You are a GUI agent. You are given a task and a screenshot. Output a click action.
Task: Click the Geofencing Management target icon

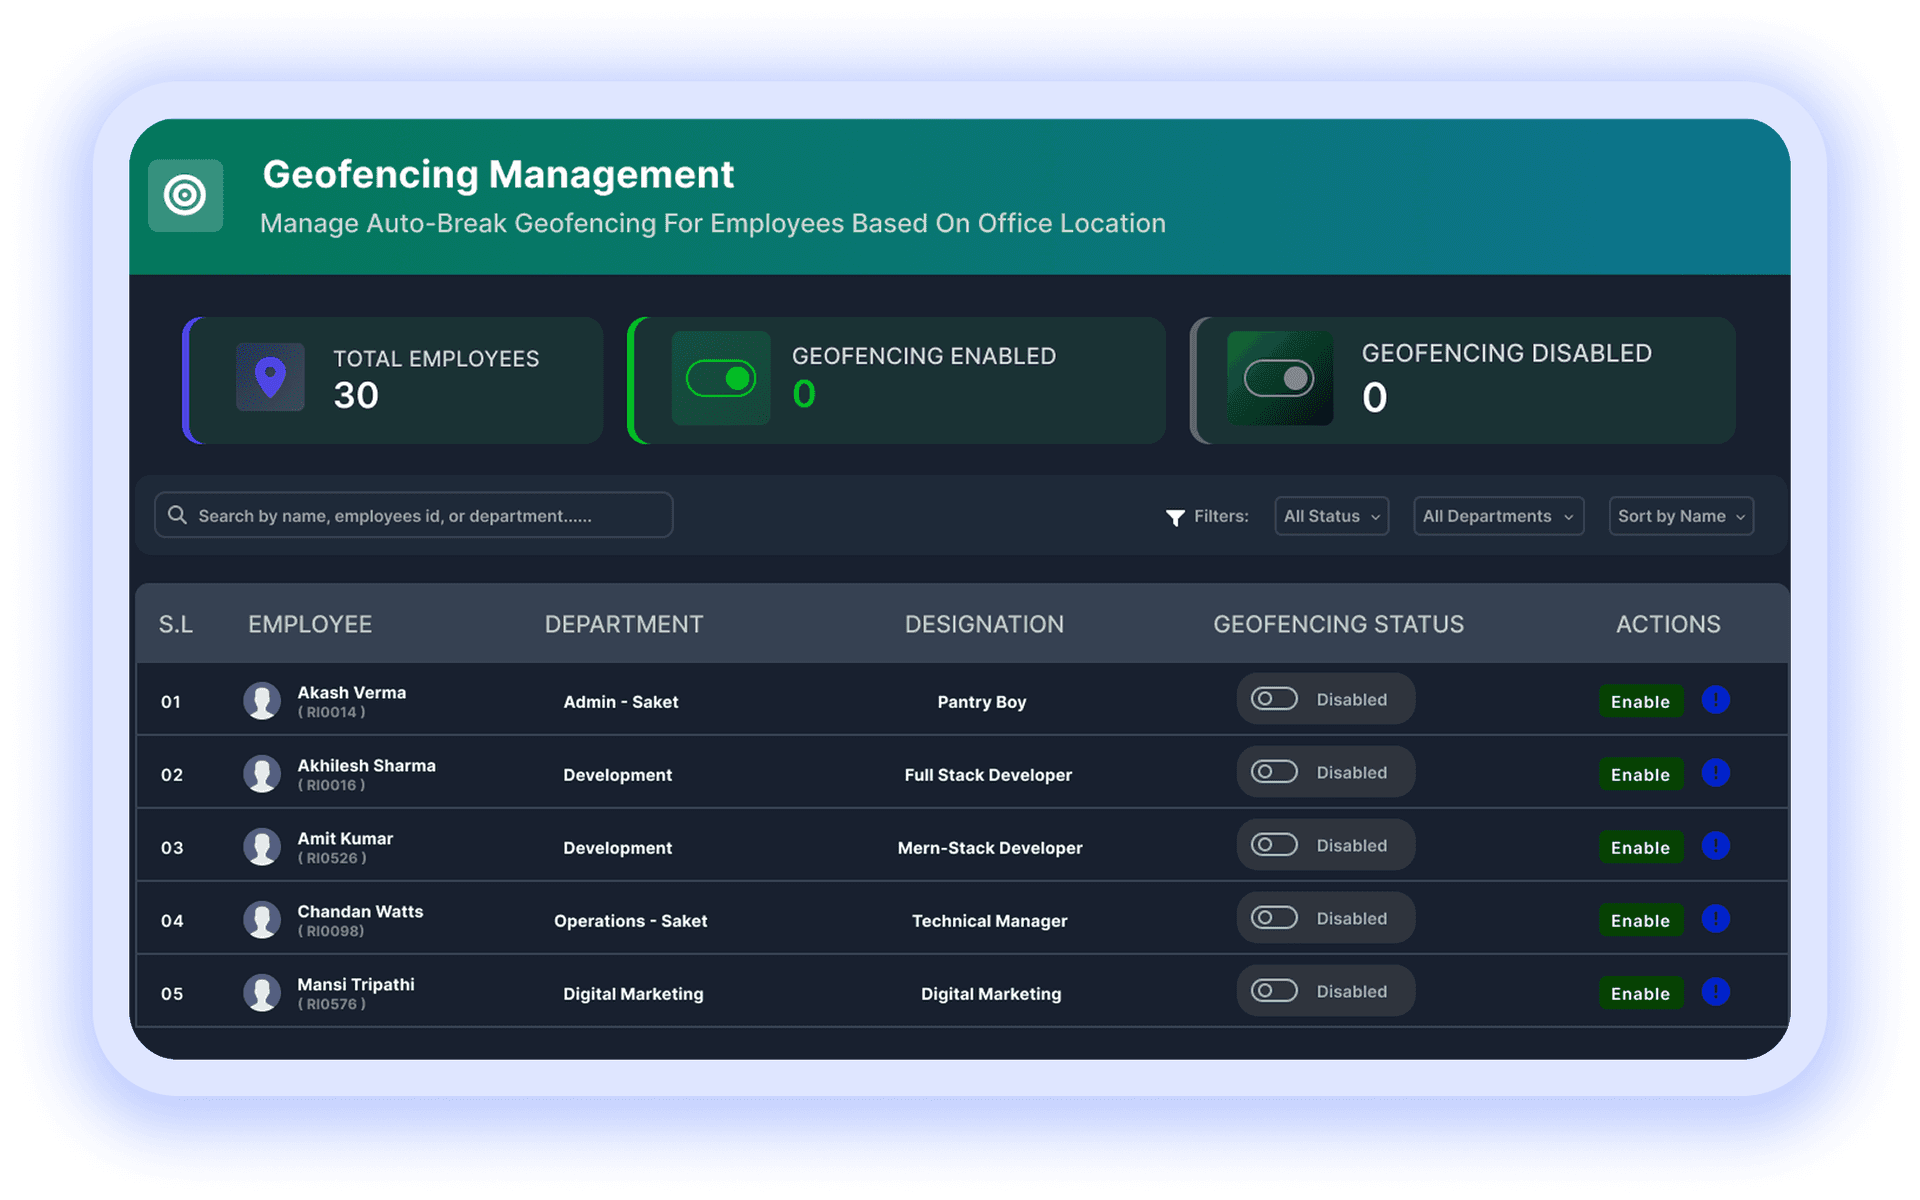pos(185,195)
